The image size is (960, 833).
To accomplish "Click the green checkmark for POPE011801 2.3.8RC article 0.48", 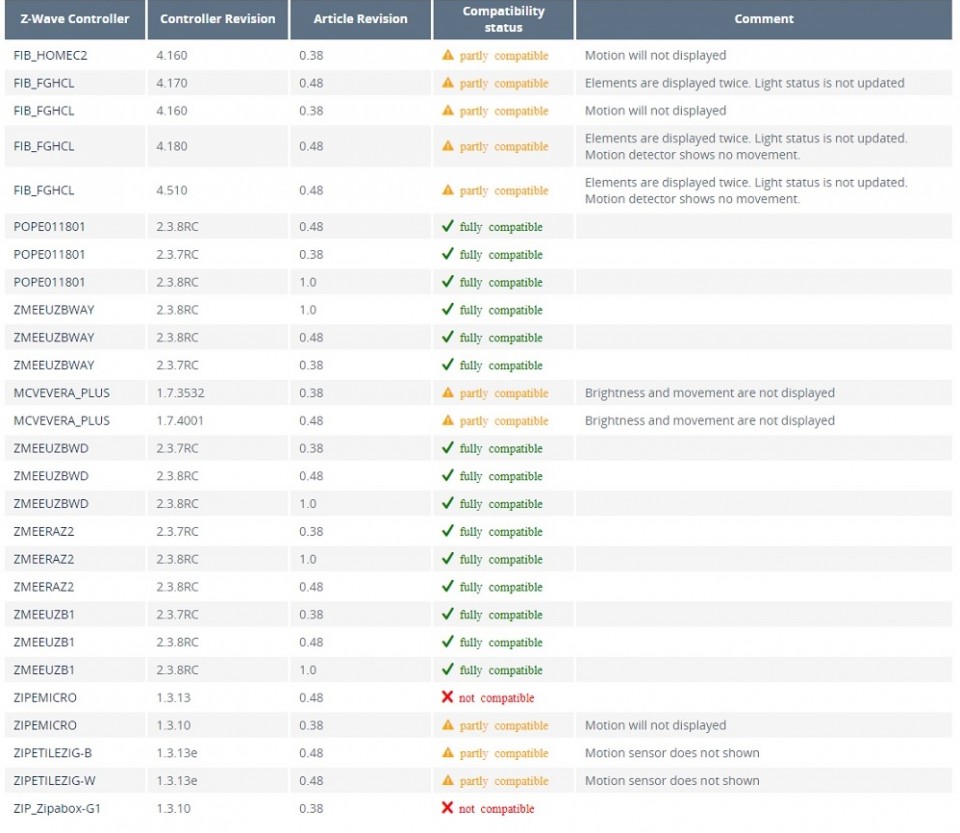I will point(448,226).
